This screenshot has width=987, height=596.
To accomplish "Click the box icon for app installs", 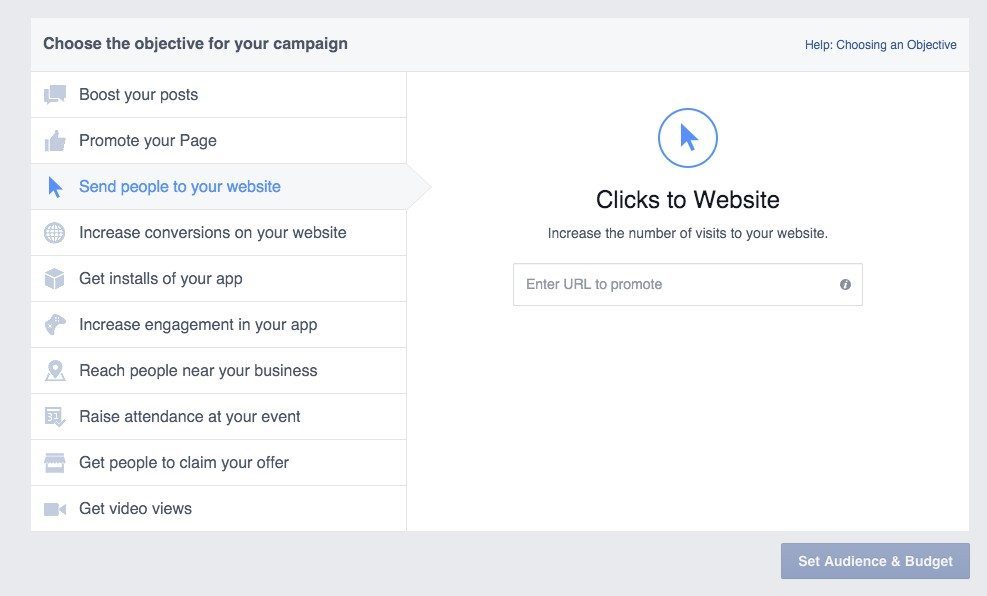I will [x=54, y=279].
